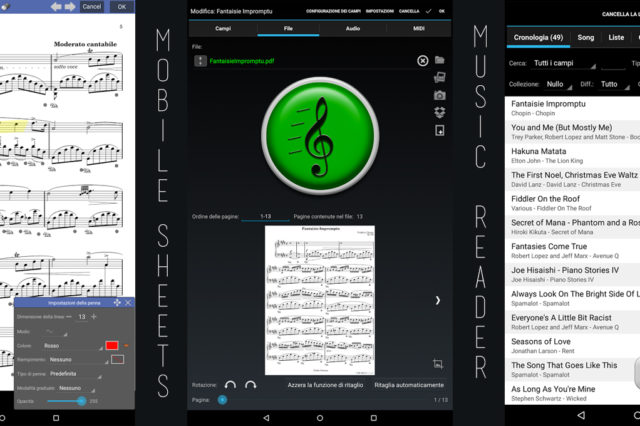The height and width of the screenshot is (426, 640).
Task: Open the song As Long As You're Mine
Action: (572, 393)
